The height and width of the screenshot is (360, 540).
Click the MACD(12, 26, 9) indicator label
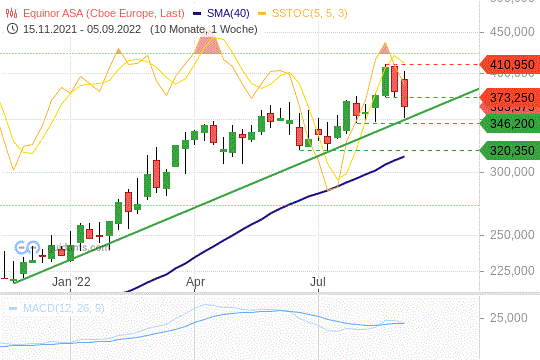pos(63,308)
